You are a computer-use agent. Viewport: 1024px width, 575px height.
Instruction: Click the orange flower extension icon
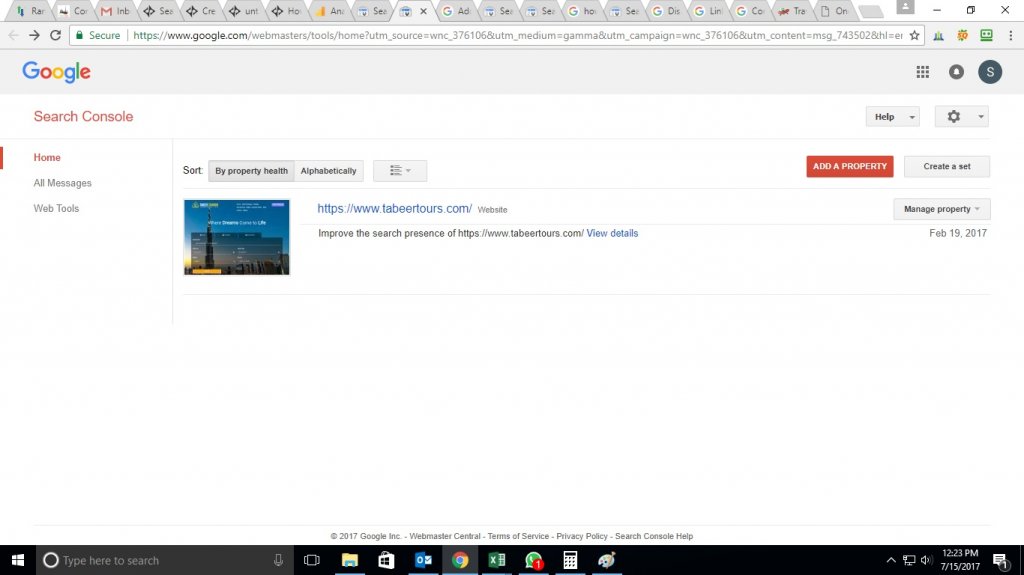[x=963, y=35]
